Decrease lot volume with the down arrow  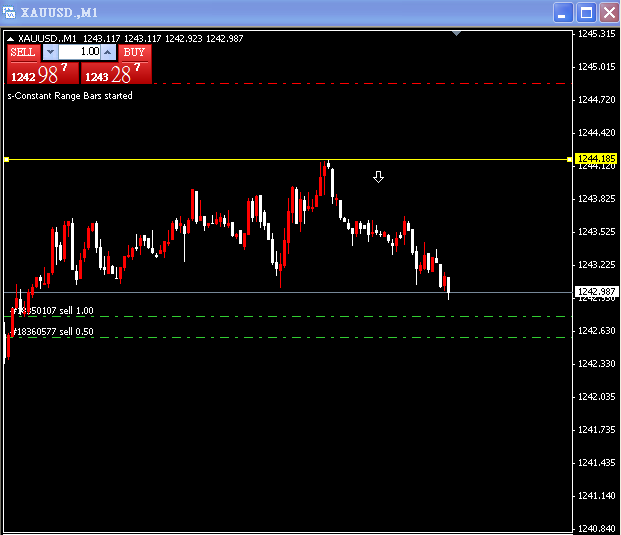(x=50, y=52)
